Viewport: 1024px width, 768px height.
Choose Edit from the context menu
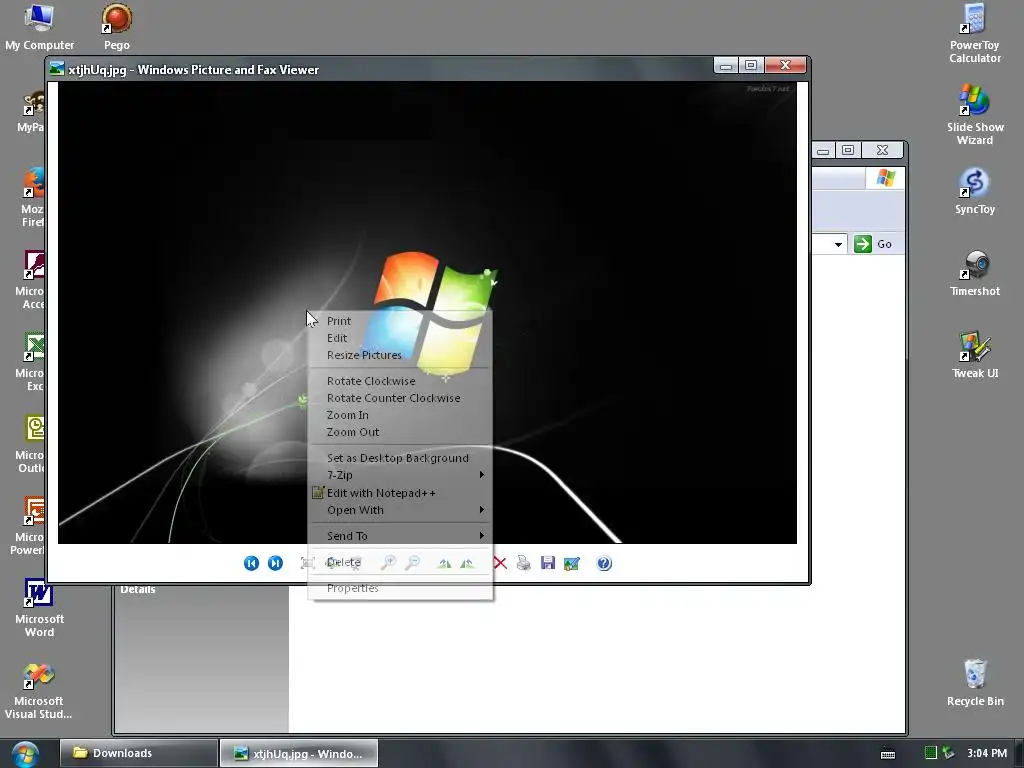tap(400, 338)
